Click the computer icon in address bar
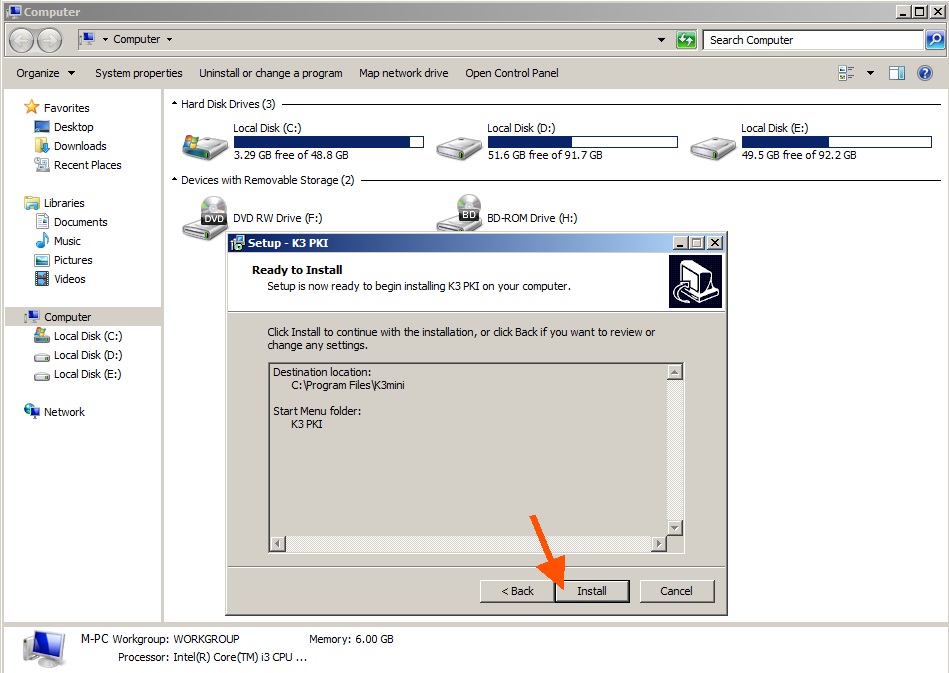Image resolution: width=949 pixels, height=673 pixels. pos(88,39)
